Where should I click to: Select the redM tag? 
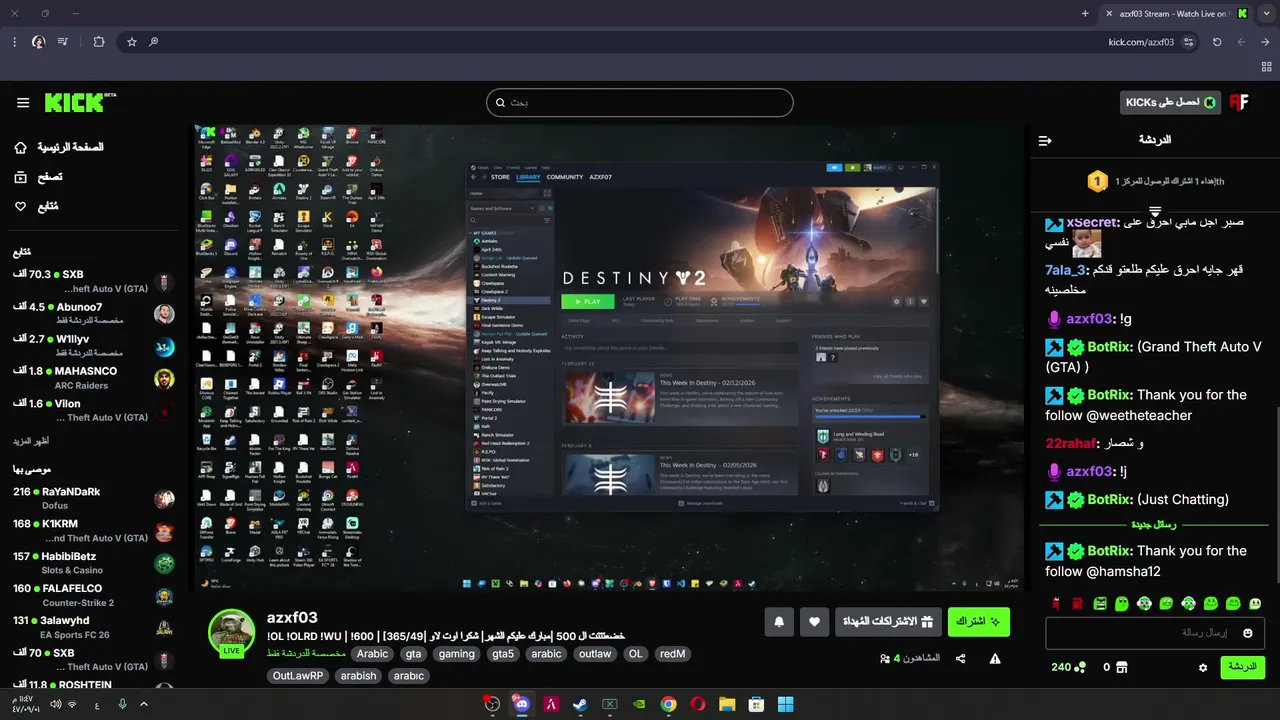click(672, 654)
